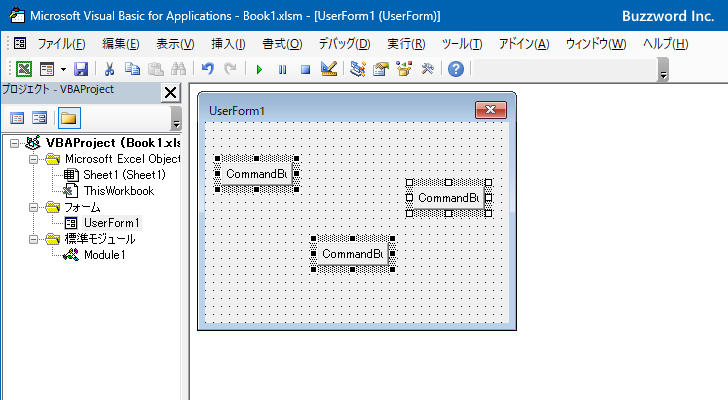Select UserForm1 in project tree
Image resolution: width=728 pixels, height=400 pixels.
[111, 223]
